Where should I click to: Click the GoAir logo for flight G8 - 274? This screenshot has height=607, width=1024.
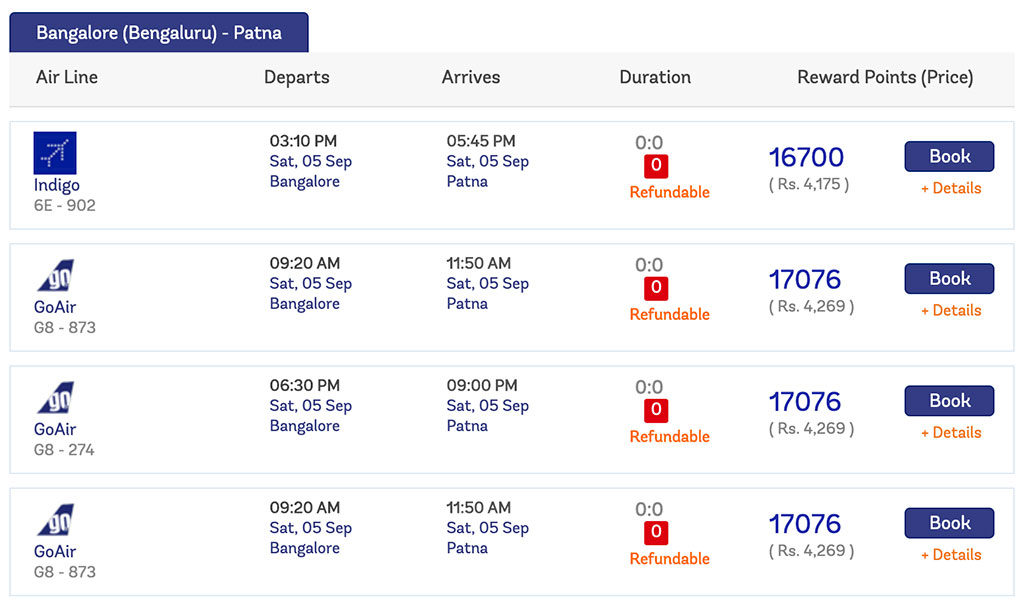(x=56, y=398)
